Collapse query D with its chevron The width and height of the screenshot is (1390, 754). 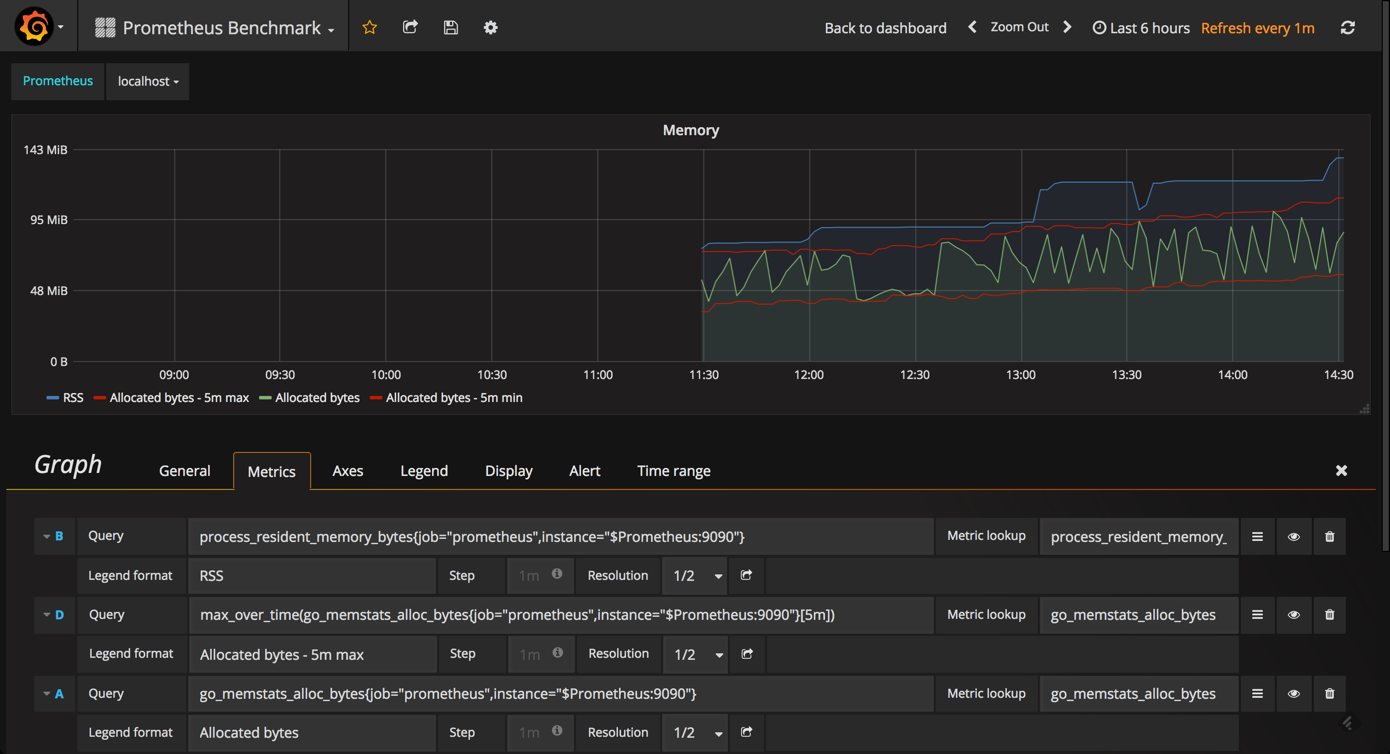[x=45, y=614]
